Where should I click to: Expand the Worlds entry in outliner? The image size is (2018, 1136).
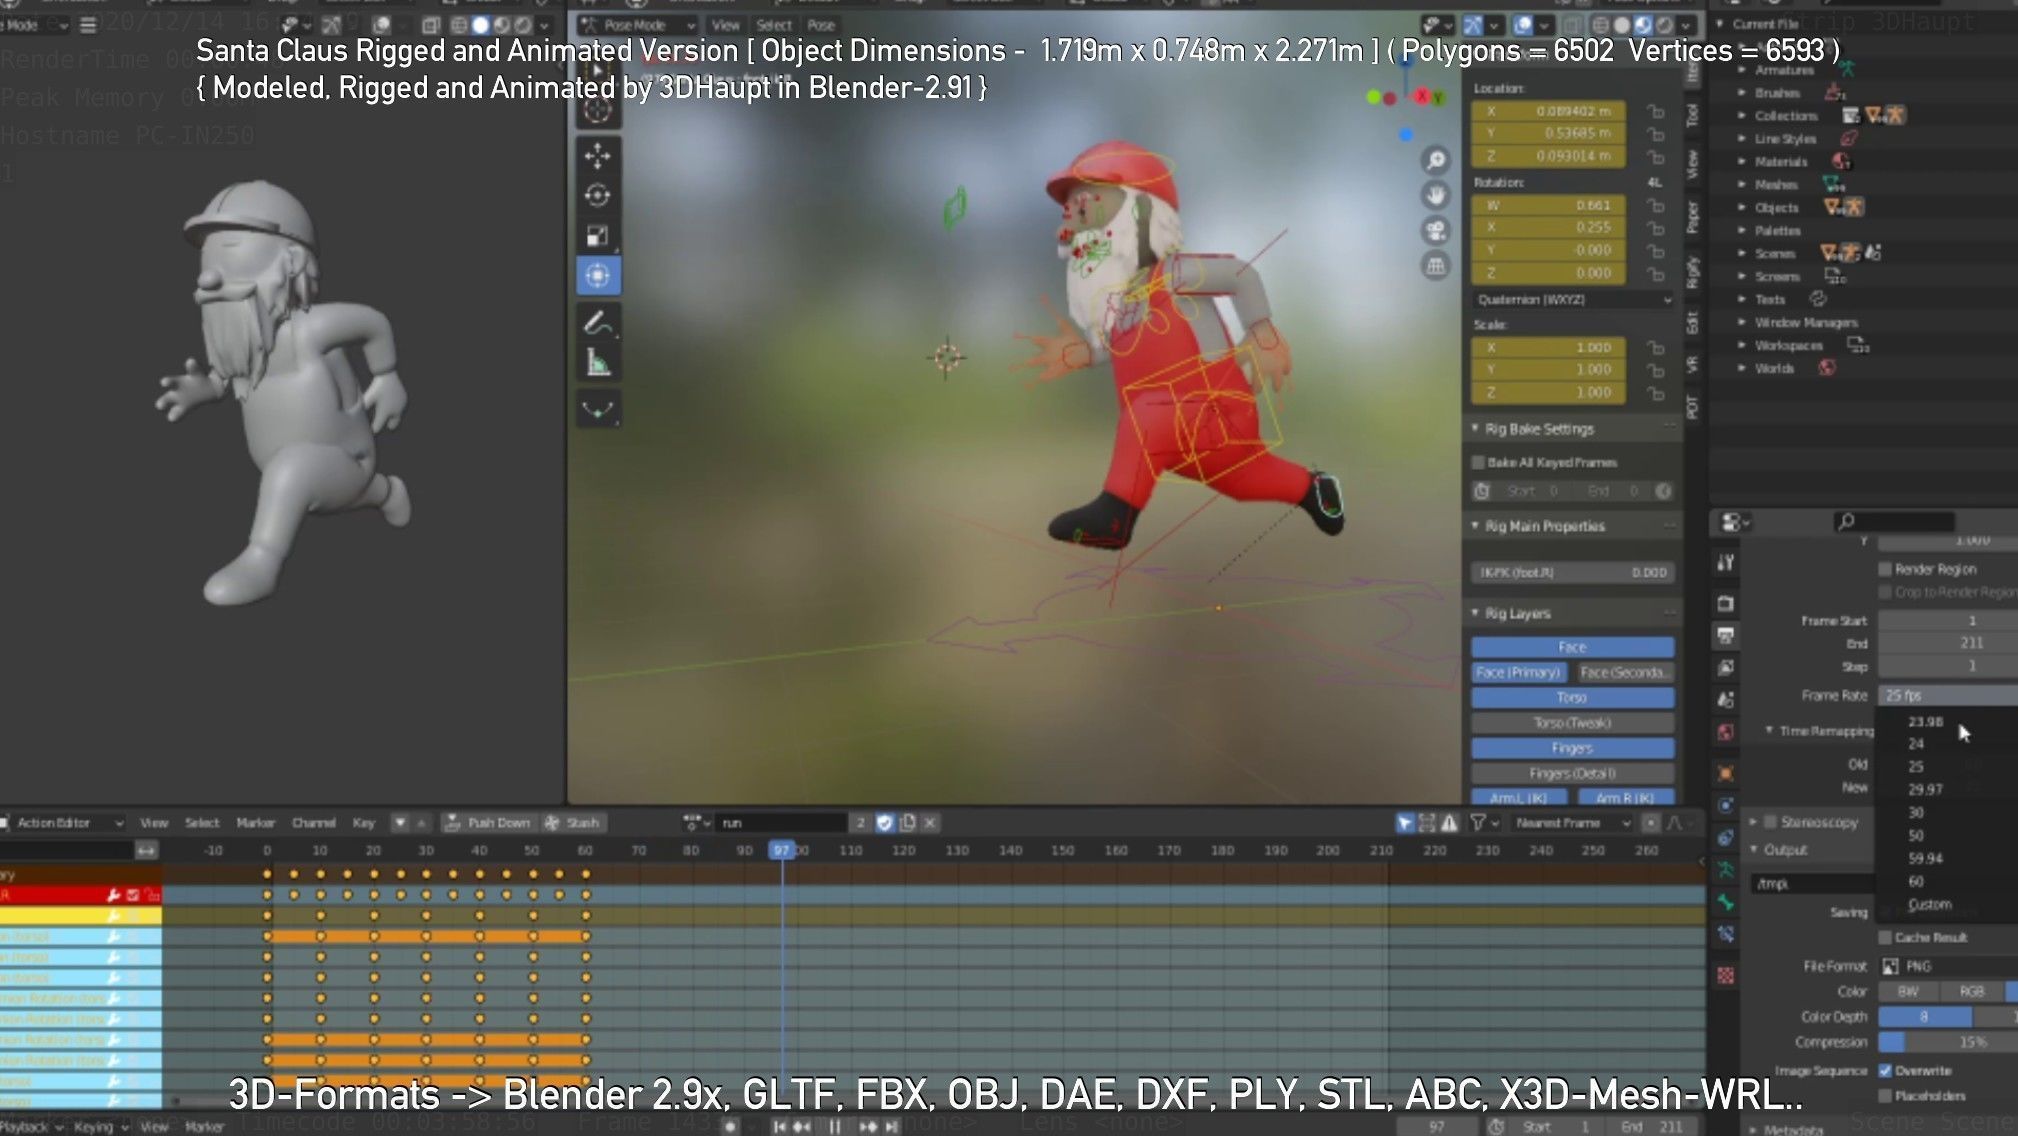coord(1742,369)
